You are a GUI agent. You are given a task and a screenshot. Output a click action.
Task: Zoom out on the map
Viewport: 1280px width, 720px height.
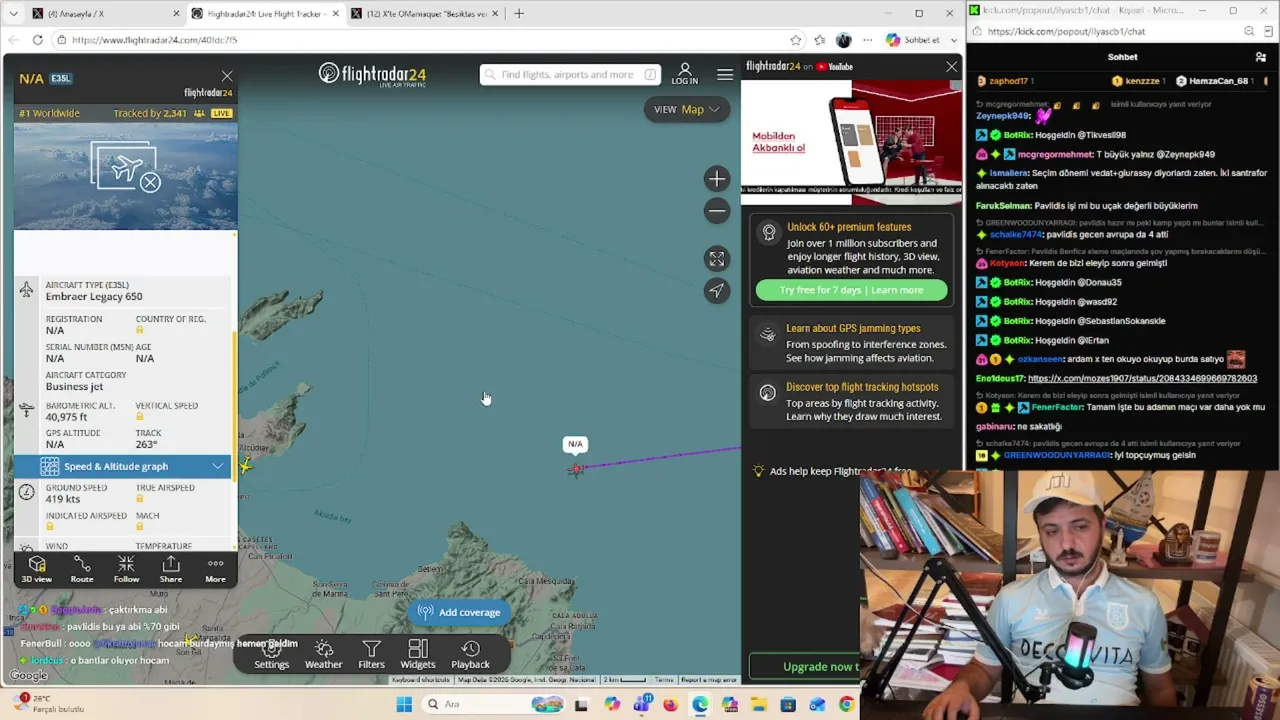tap(716, 211)
